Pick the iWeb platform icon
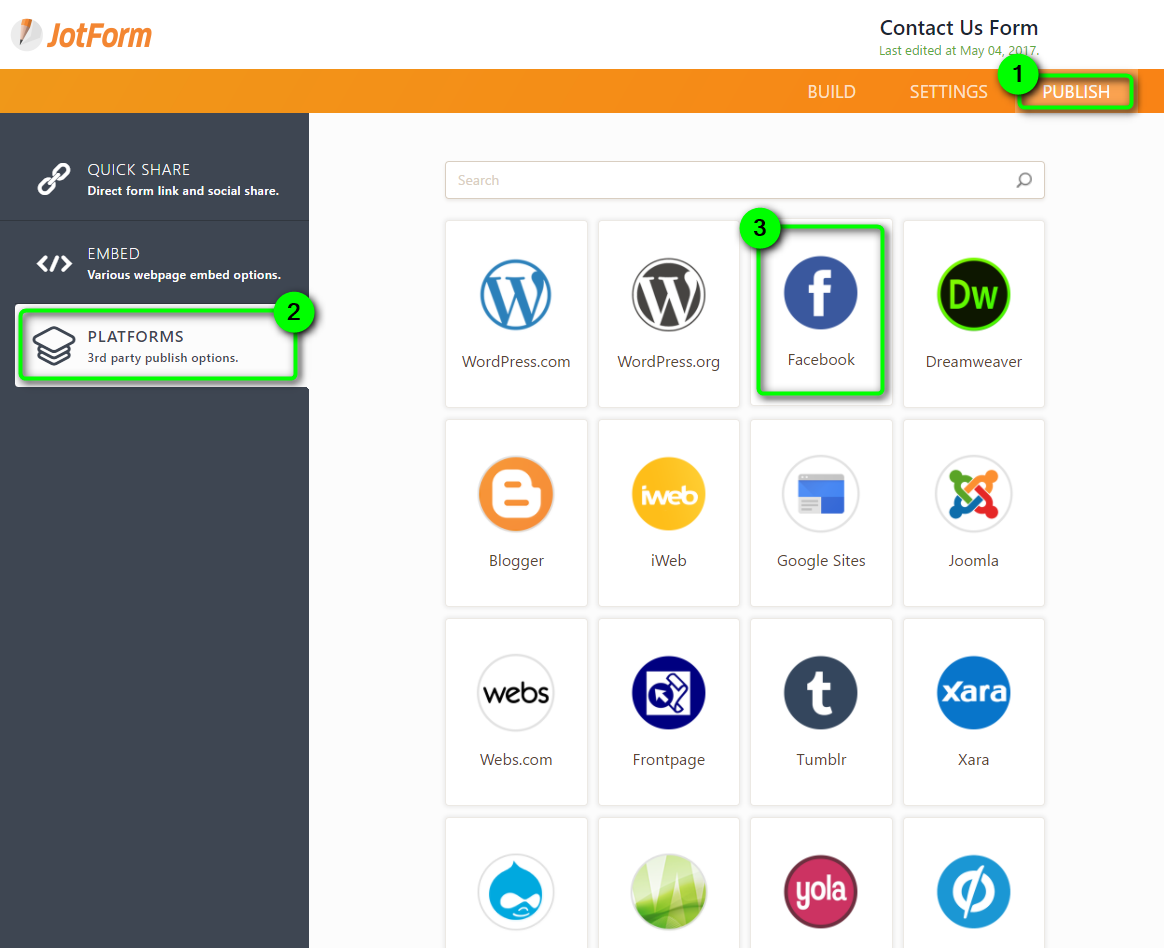Screen dimensions: 1164x948 668,494
